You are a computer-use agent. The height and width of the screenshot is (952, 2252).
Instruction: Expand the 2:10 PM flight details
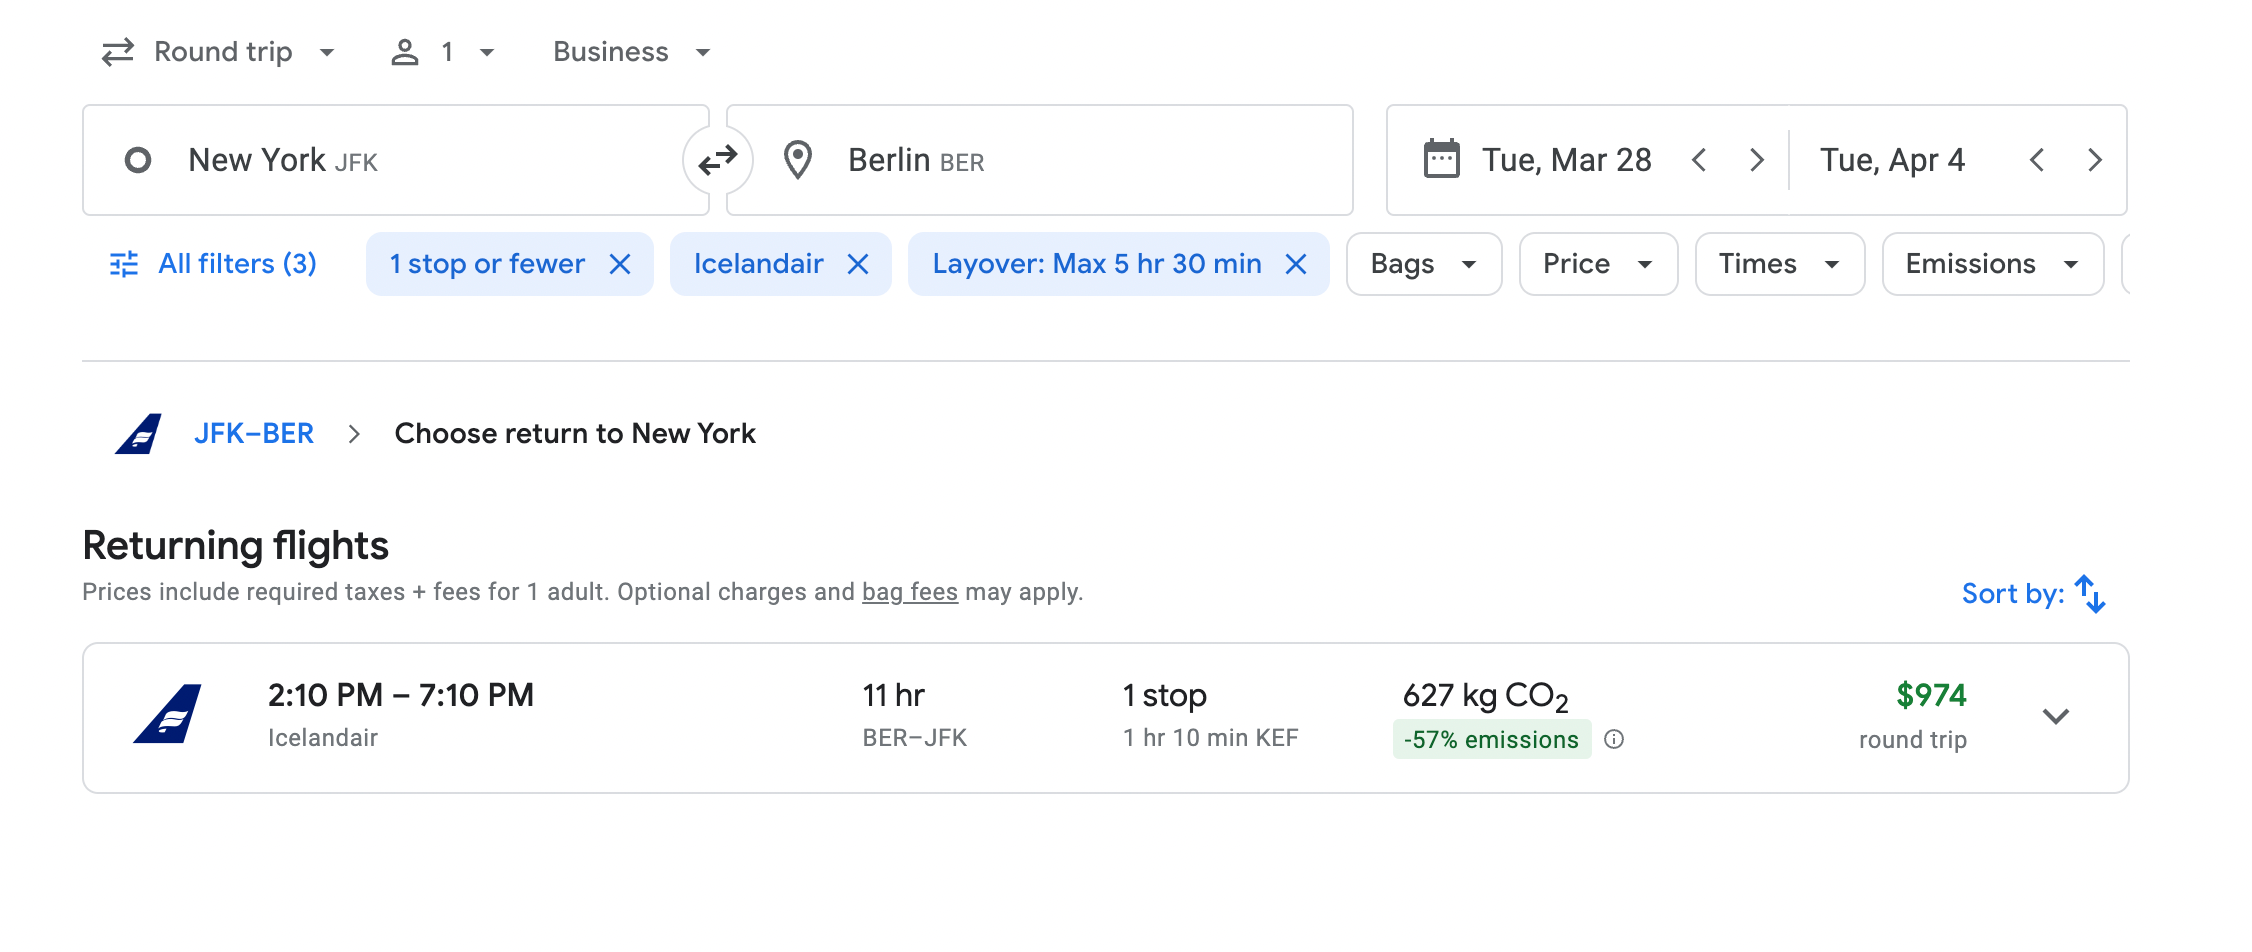[2055, 717]
